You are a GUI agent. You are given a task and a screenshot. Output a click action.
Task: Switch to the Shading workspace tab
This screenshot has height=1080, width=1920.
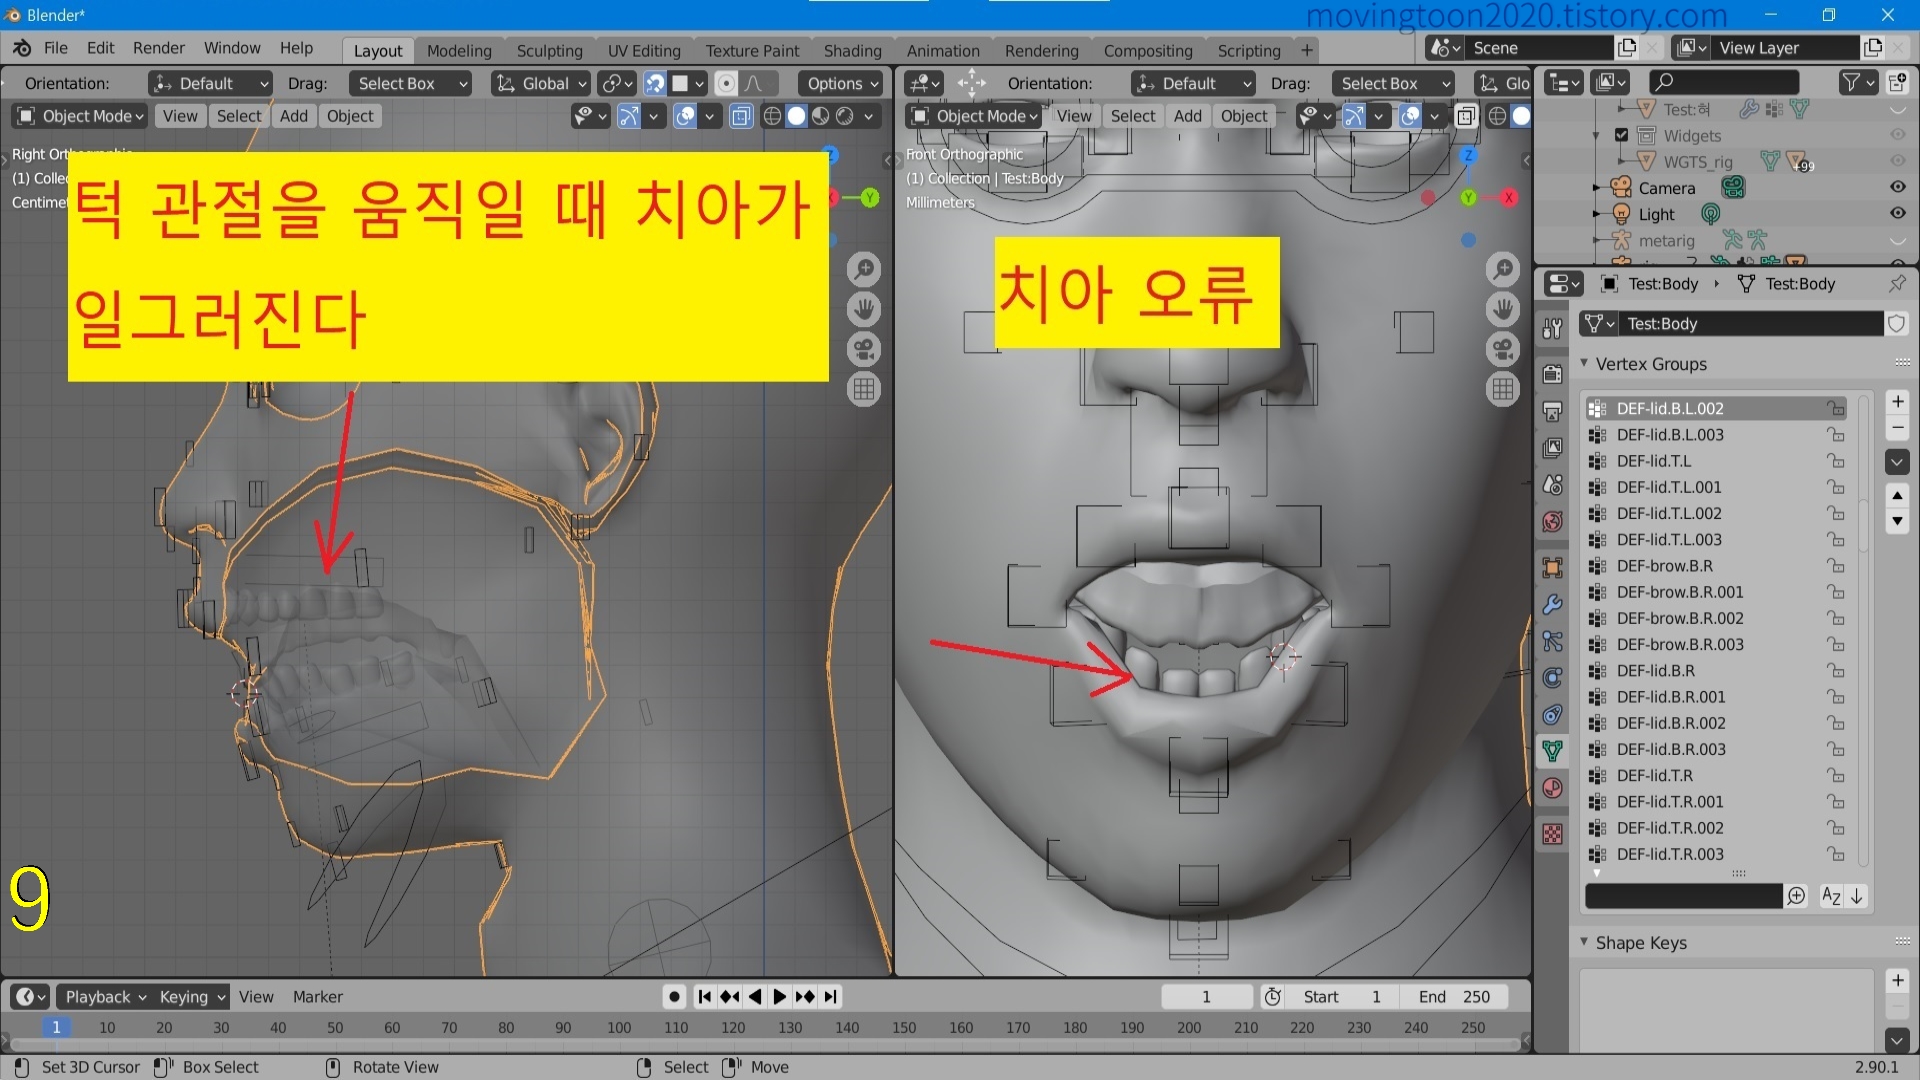point(852,51)
